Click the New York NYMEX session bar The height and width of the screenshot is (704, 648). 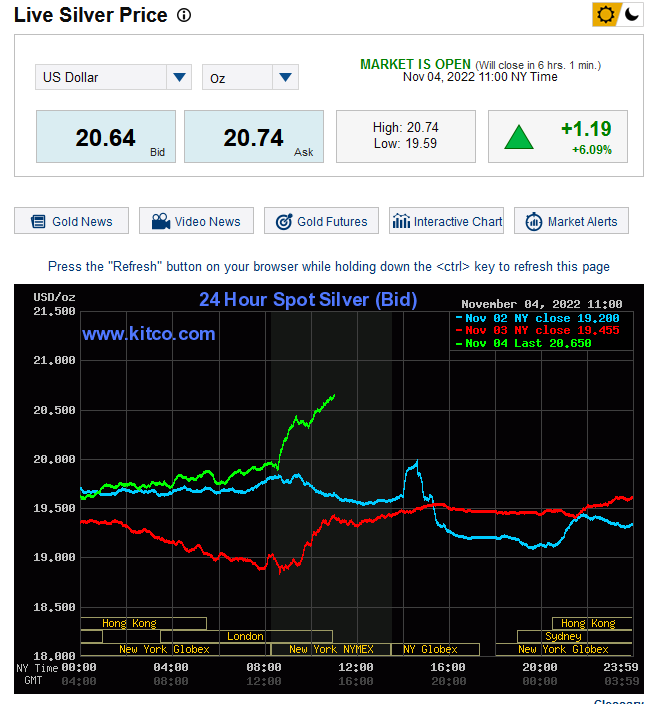point(331,649)
